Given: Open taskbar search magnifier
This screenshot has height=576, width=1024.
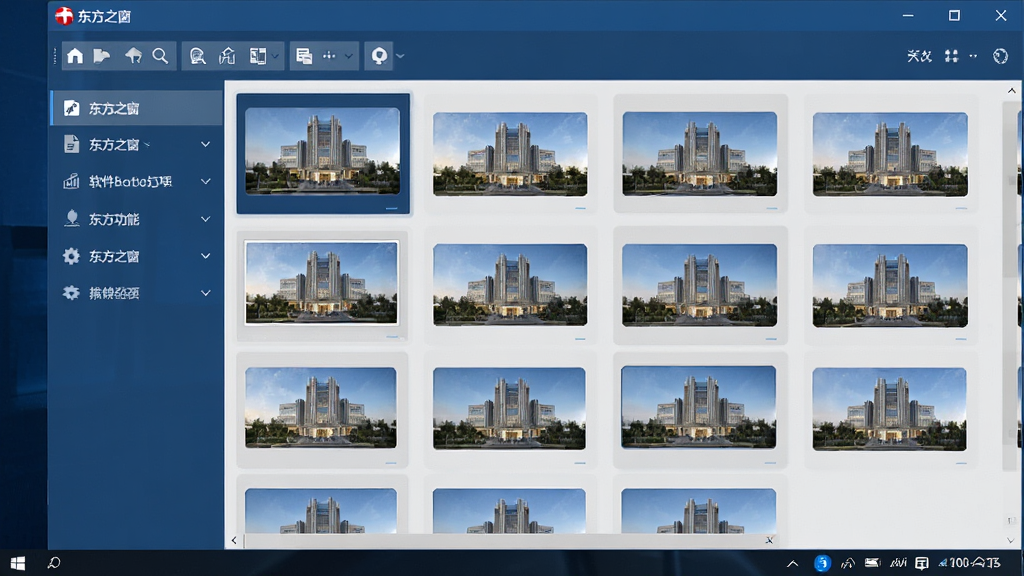Looking at the screenshot, I should (54, 562).
